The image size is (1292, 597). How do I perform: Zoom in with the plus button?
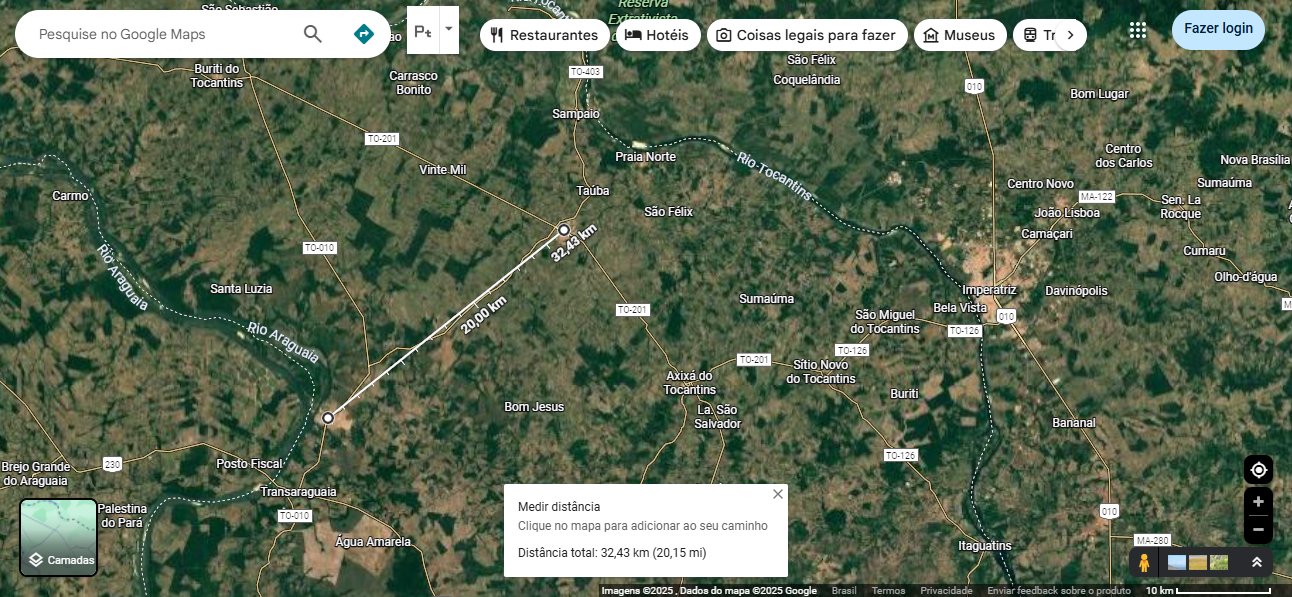pyautogui.click(x=1258, y=502)
